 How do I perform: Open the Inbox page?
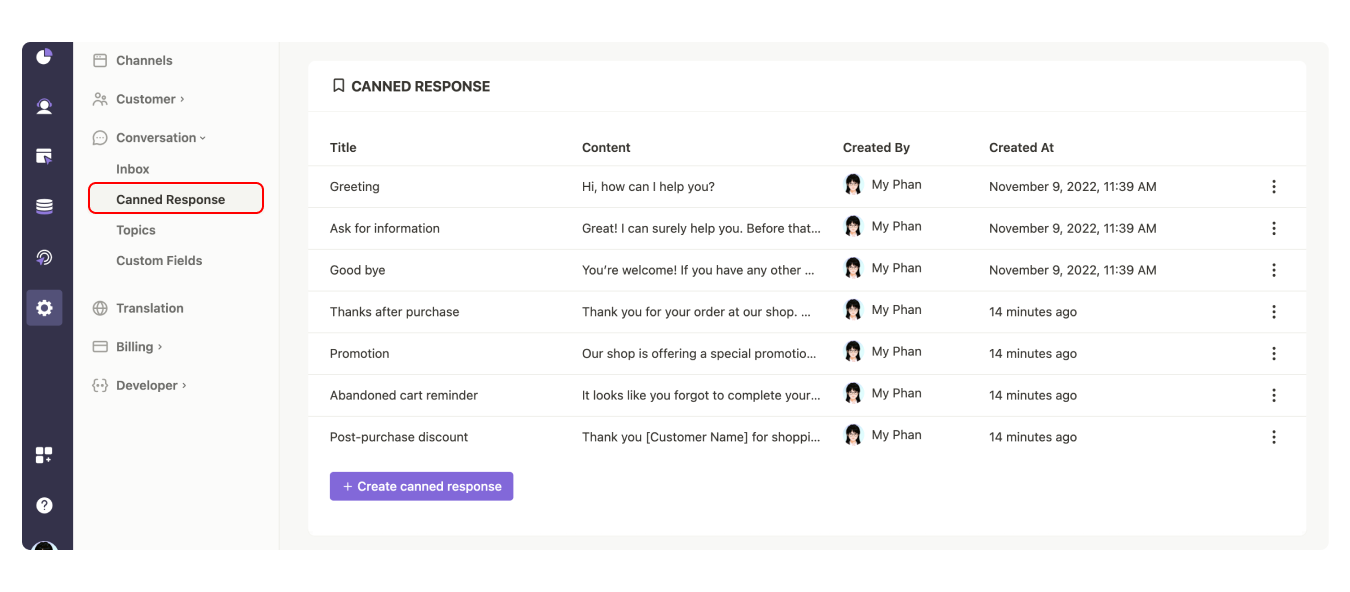(x=132, y=169)
